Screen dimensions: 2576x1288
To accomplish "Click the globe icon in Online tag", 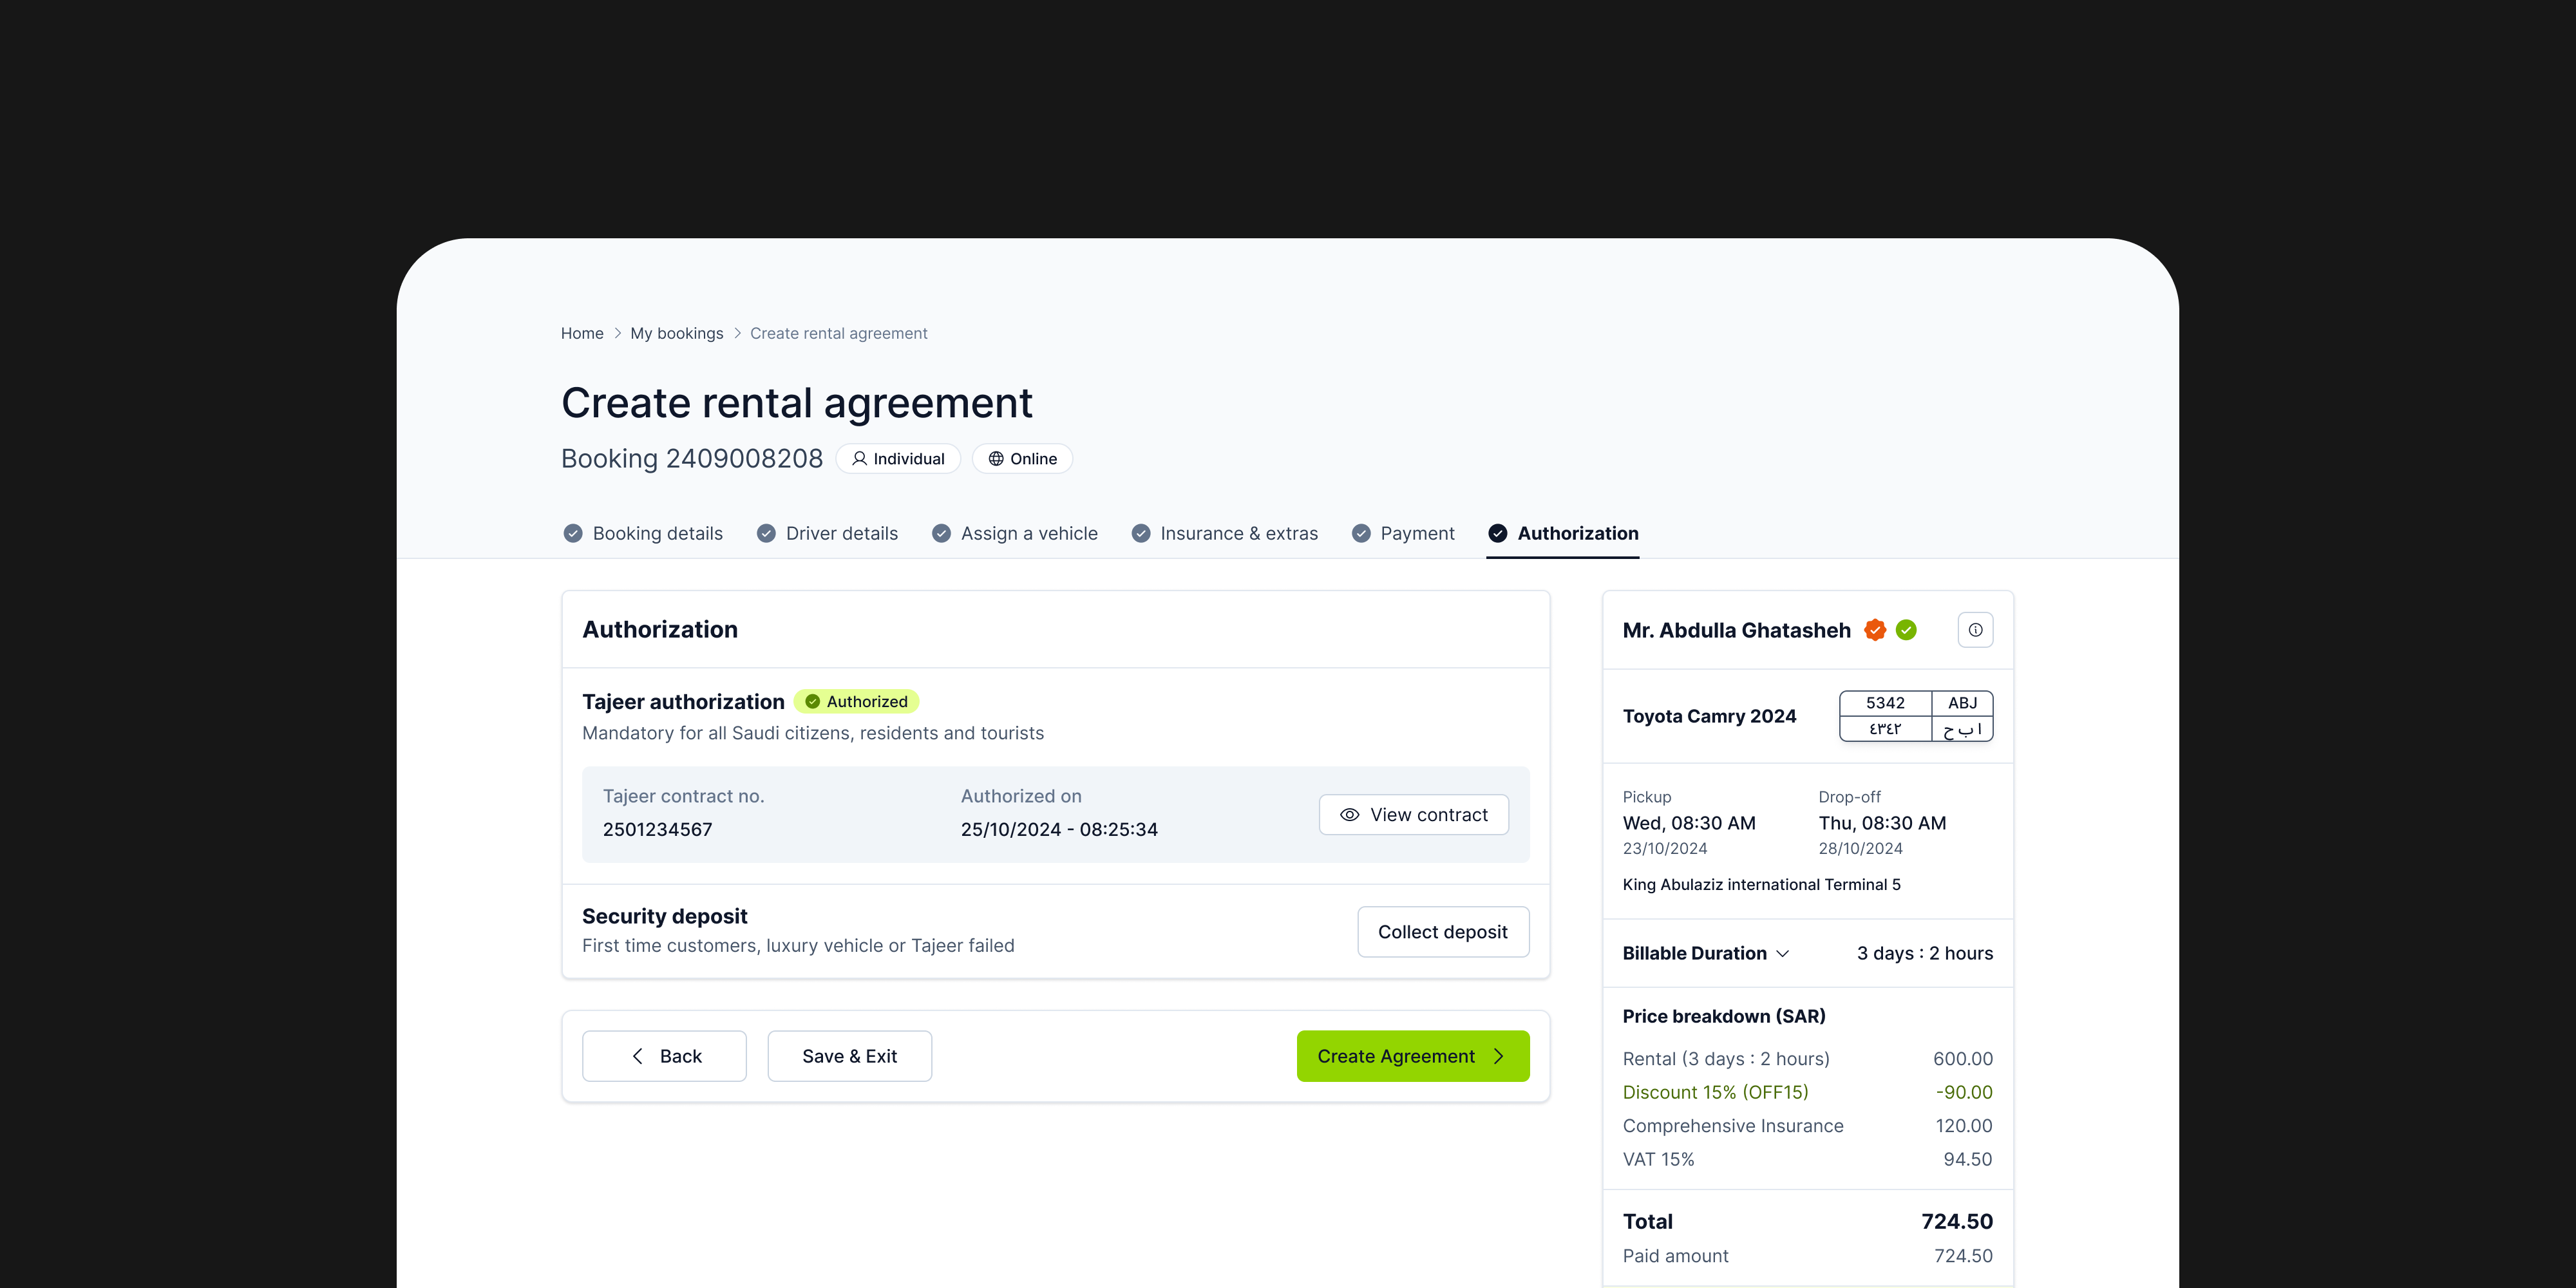I will (x=996, y=459).
